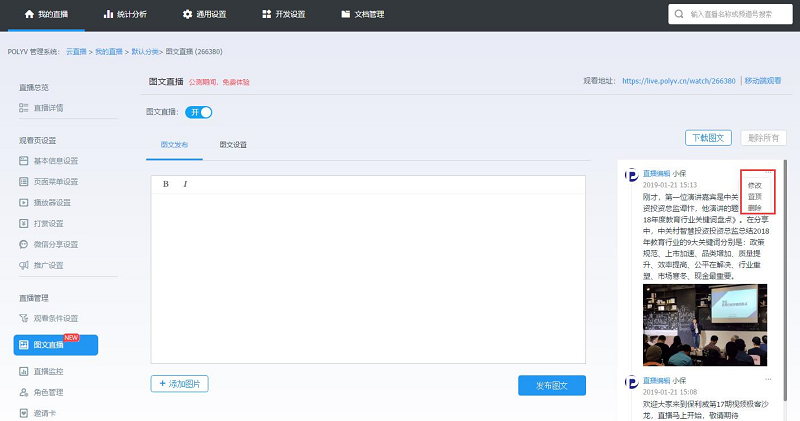800x421 pixels.
Task: Click the Italic formatting icon
Action: [185, 184]
